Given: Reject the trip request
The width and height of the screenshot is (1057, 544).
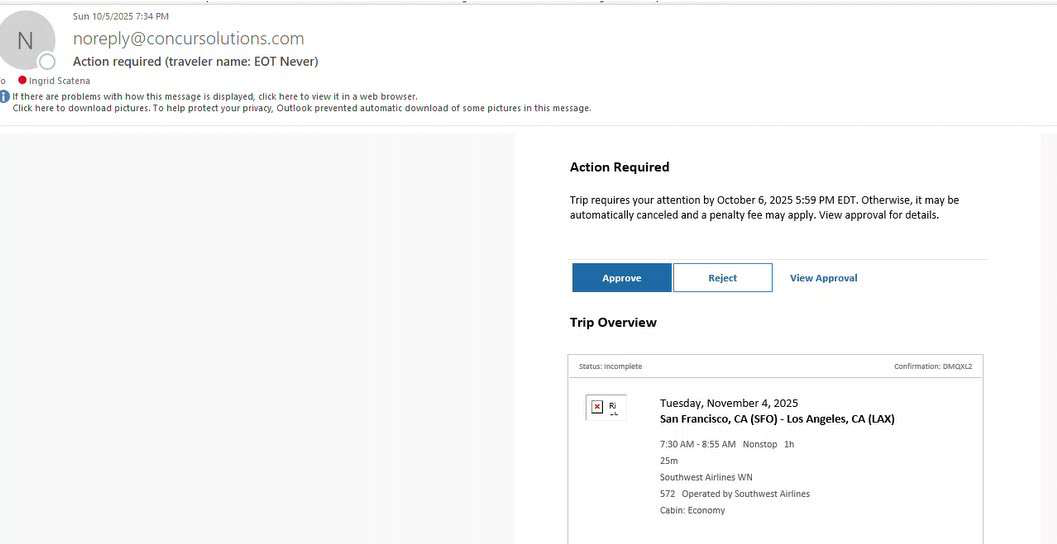Looking at the screenshot, I should click(x=723, y=278).
